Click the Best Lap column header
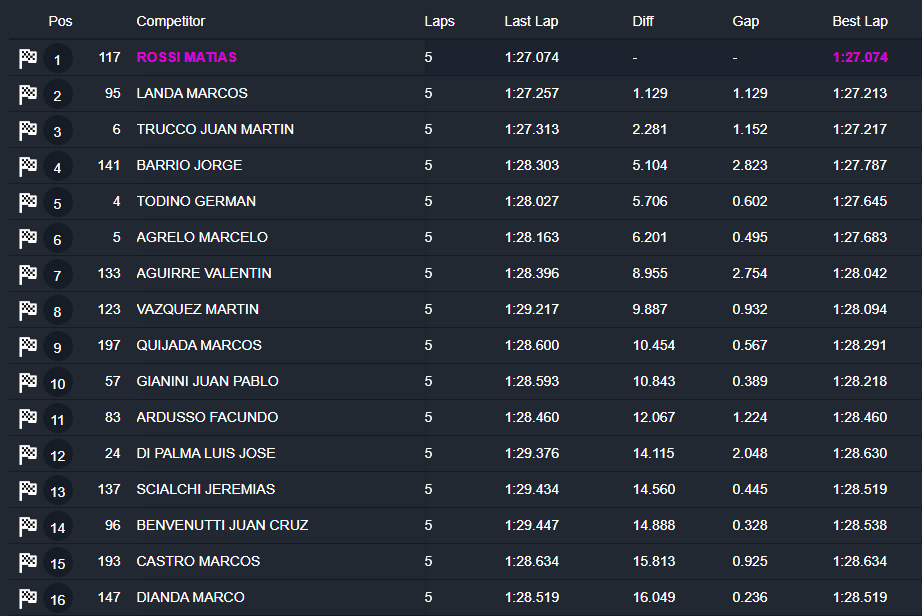 point(859,21)
